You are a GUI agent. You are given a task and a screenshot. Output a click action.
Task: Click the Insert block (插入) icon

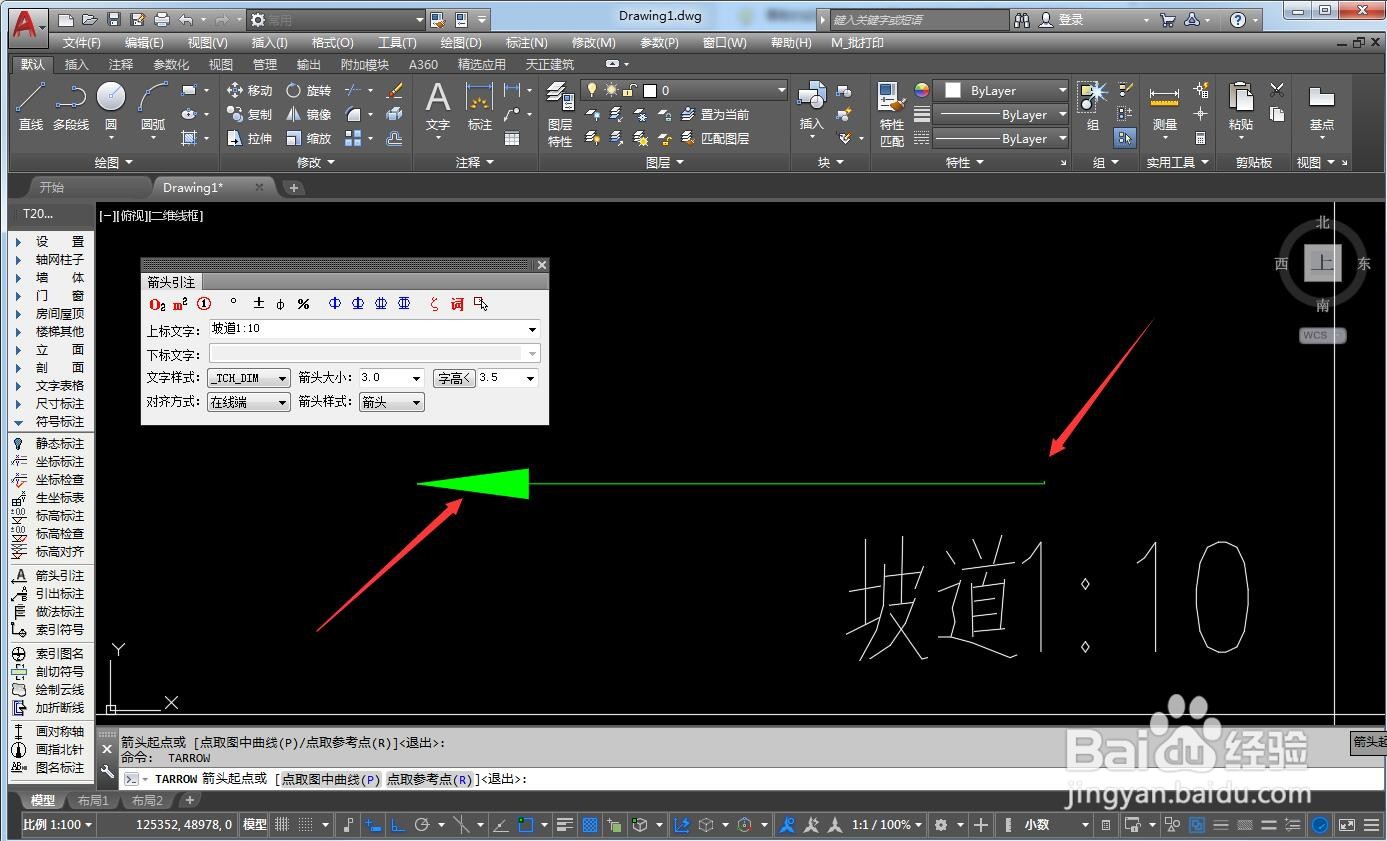pyautogui.click(x=811, y=106)
